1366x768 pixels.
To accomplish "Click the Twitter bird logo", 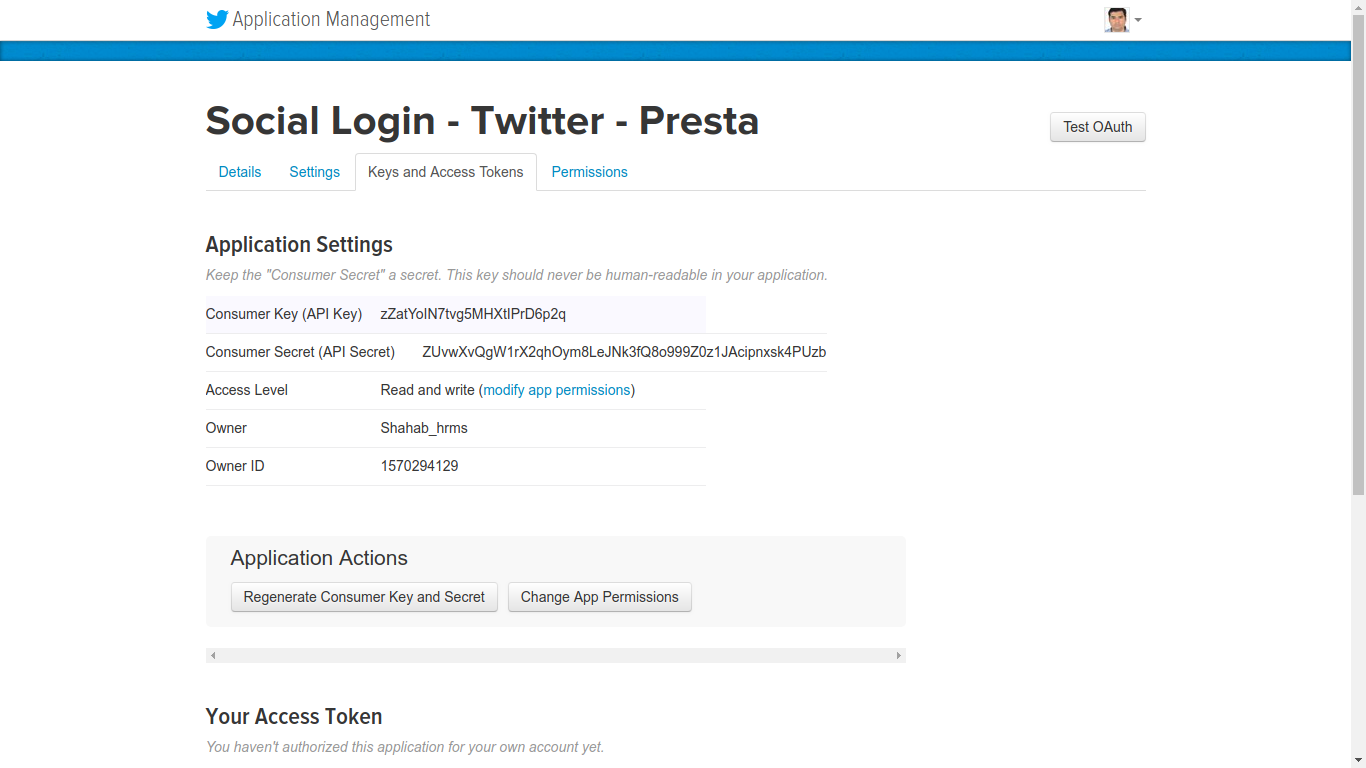I will 217,20.
